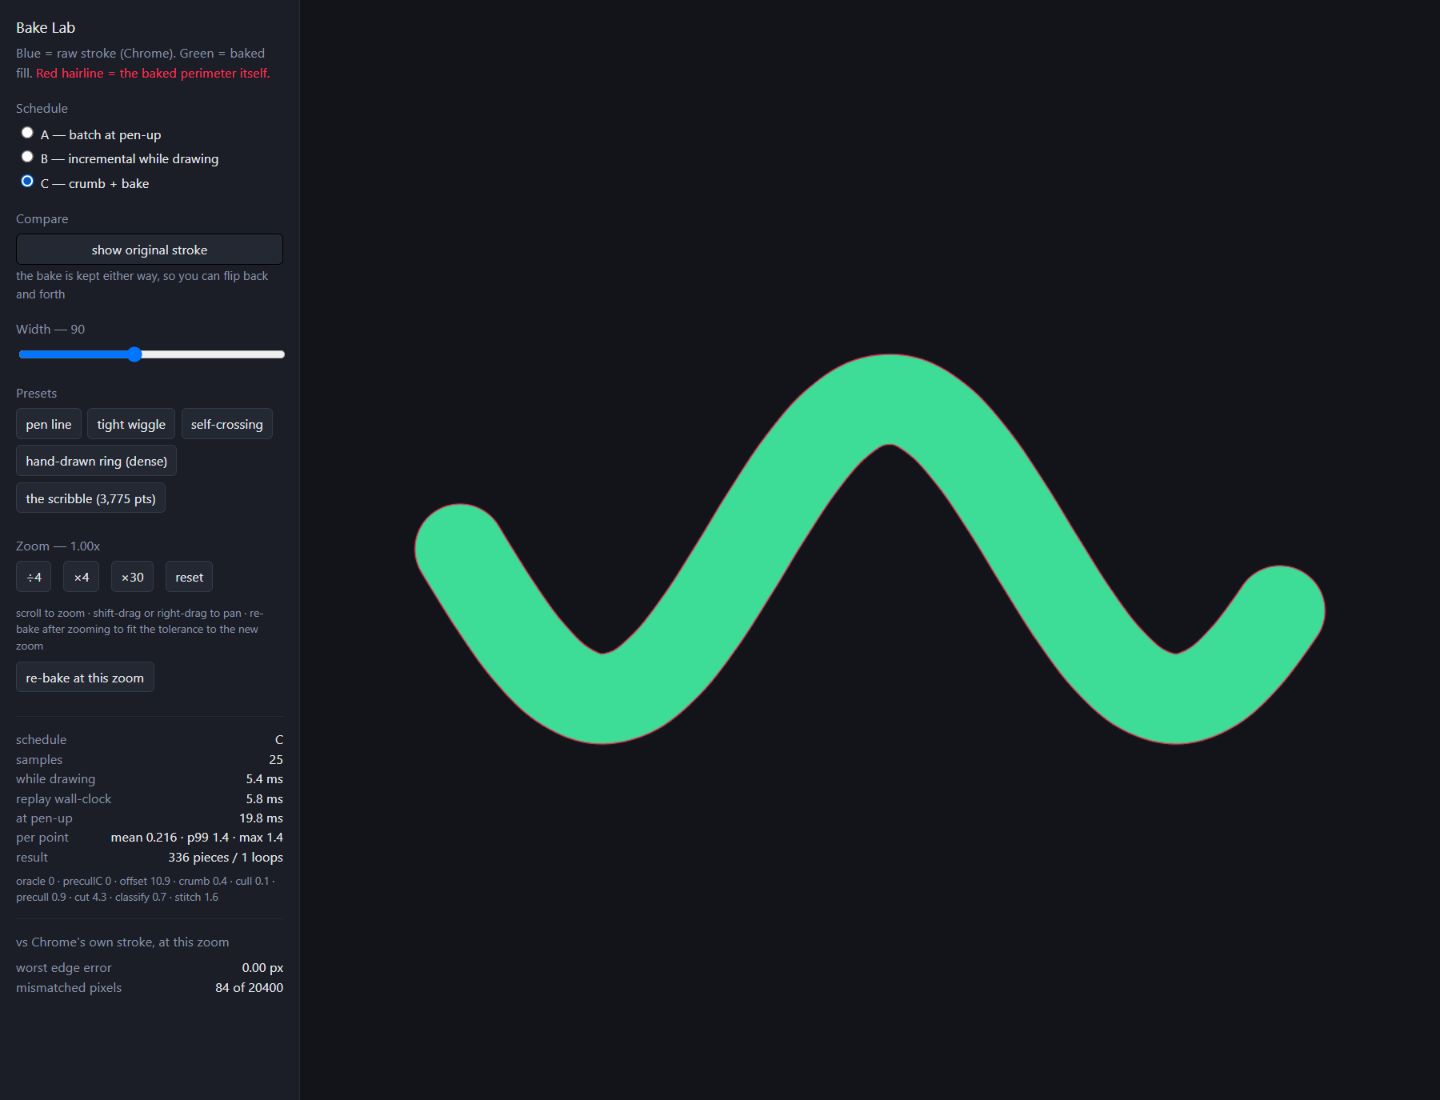This screenshot has width=1440, height=1100.
Task: Select schedule C — crumb + bake
Action: coord(27,182)
